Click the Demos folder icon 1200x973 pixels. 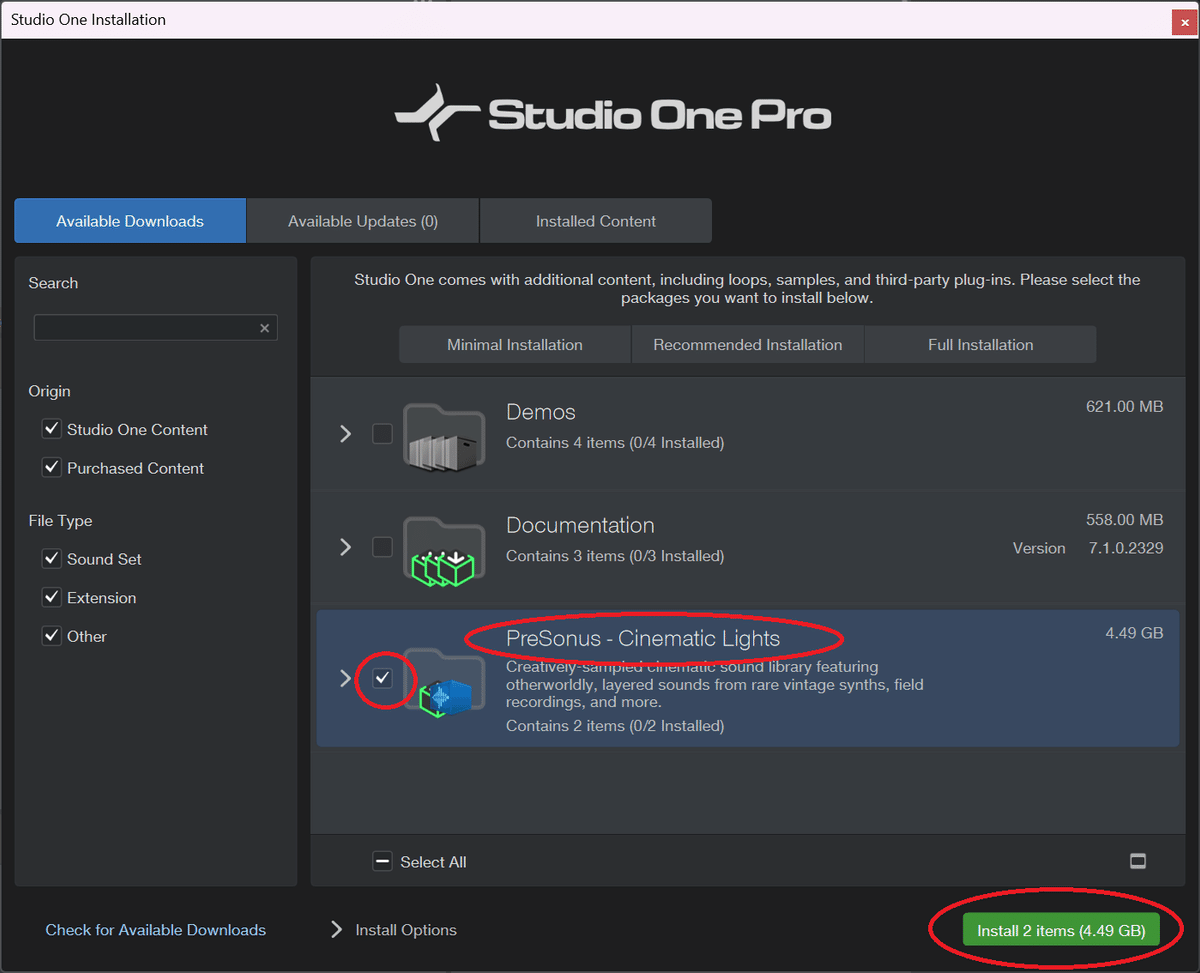click(444, 436)
